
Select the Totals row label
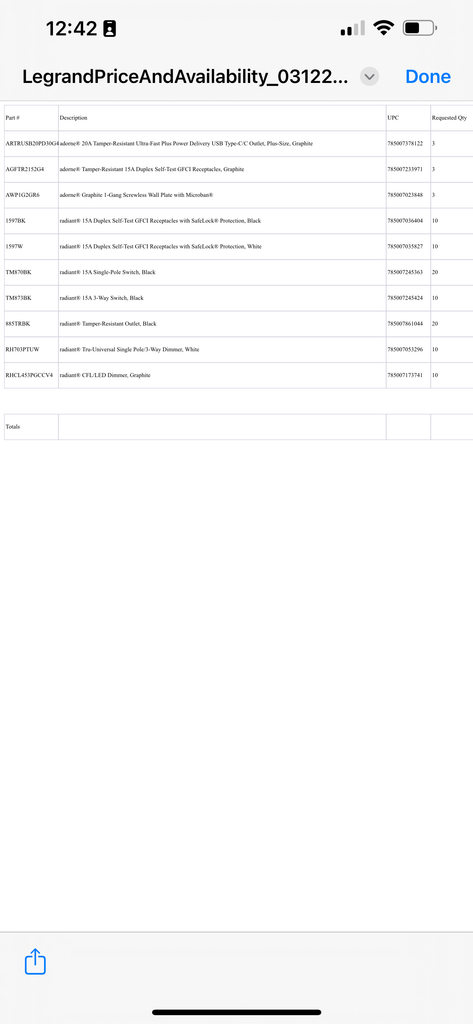pyautogui.click(x=12, y=426)
